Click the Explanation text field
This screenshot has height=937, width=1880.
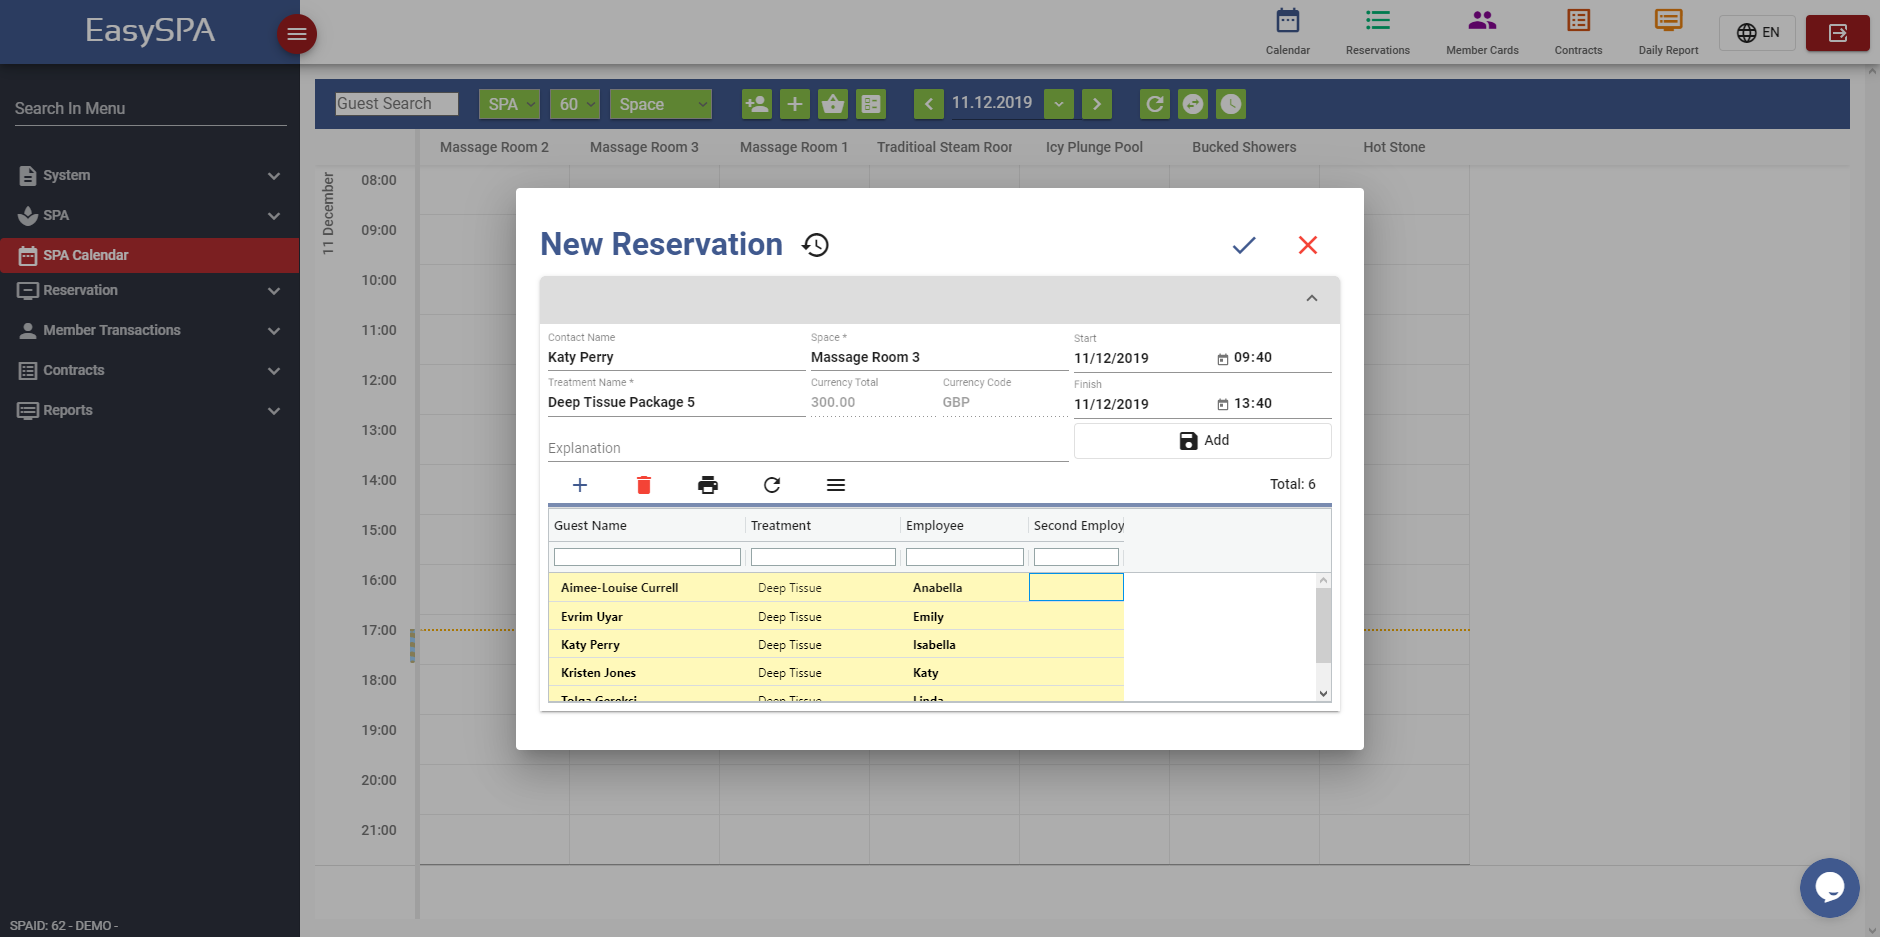click(x=808, y=448)
